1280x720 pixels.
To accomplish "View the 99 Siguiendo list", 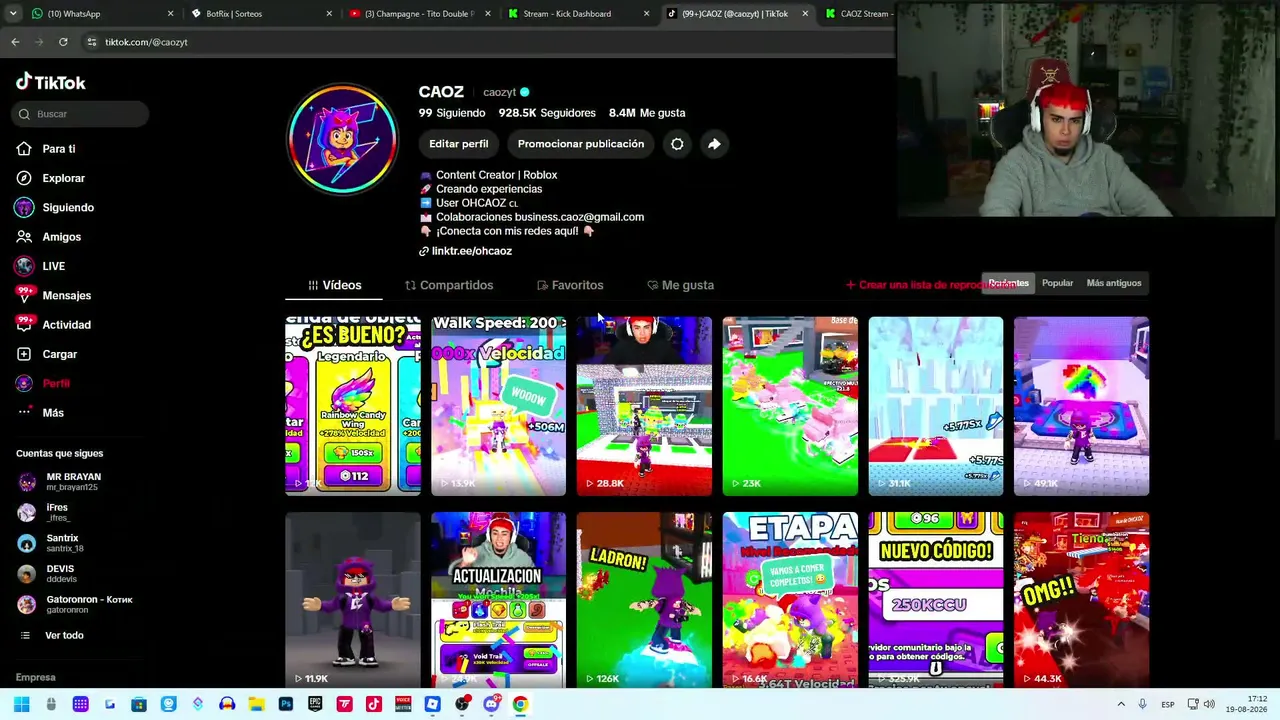I will [x=452, y=113].
